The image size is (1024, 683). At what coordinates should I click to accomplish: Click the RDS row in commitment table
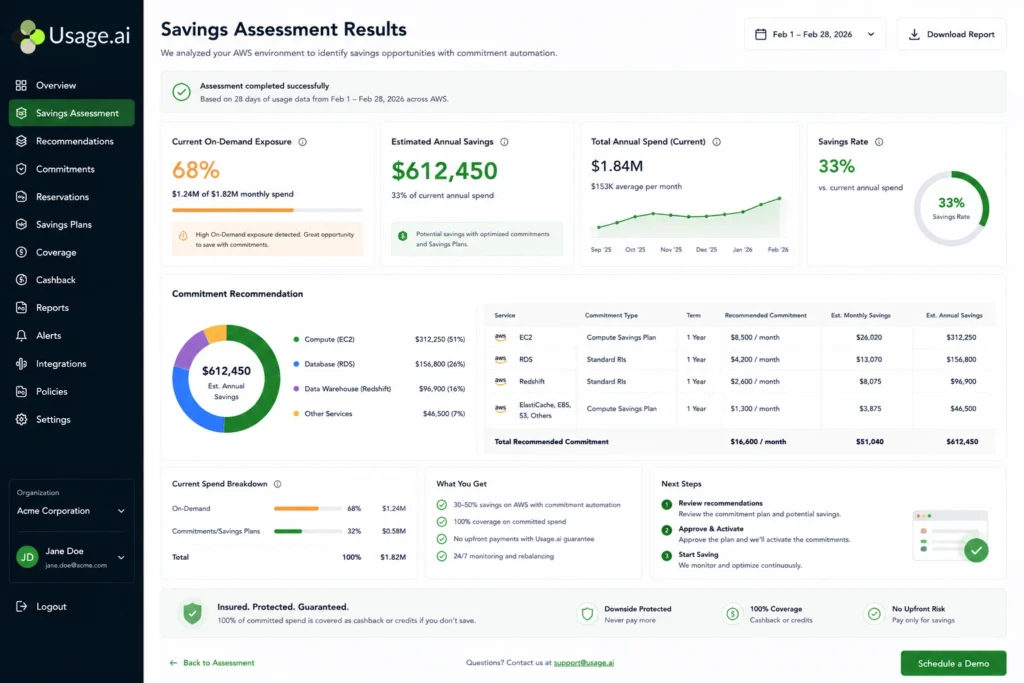pyautogui.click(x=741, y=360)
